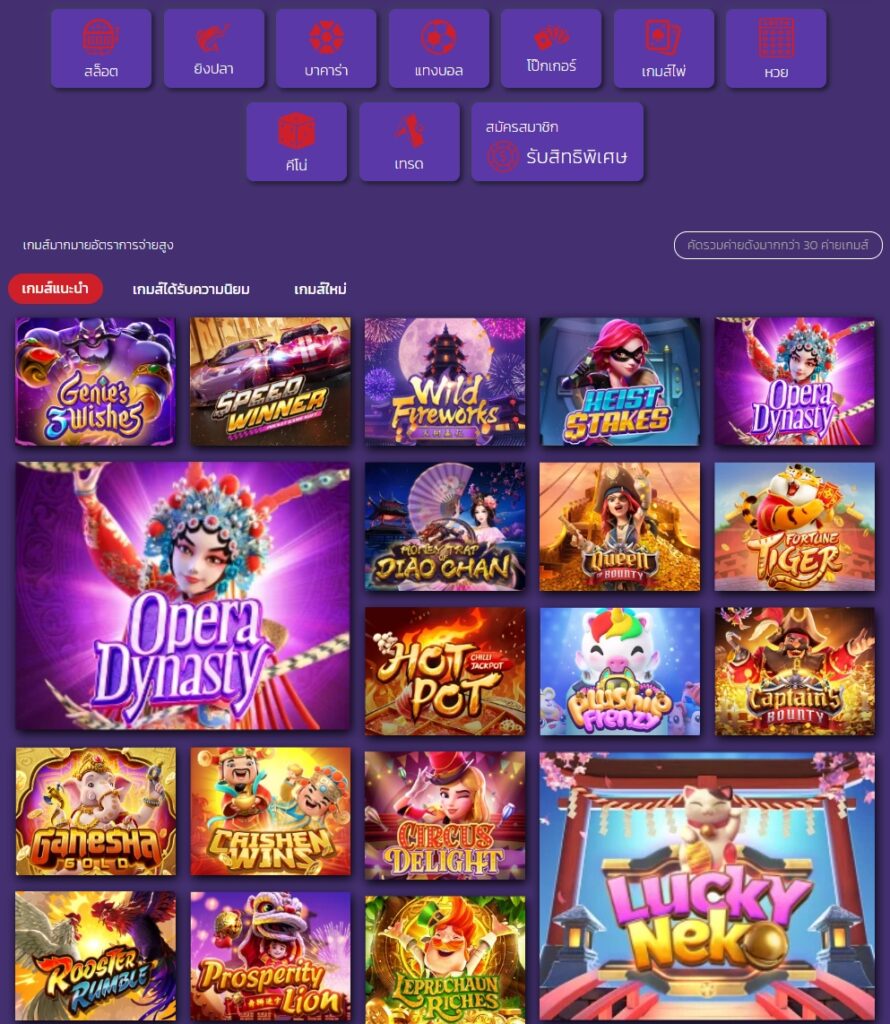Switch to the เกมส์ได้รับความนิยม popular tab
890x1024 pixels.
pyautogui.click(x=191, y=289)
